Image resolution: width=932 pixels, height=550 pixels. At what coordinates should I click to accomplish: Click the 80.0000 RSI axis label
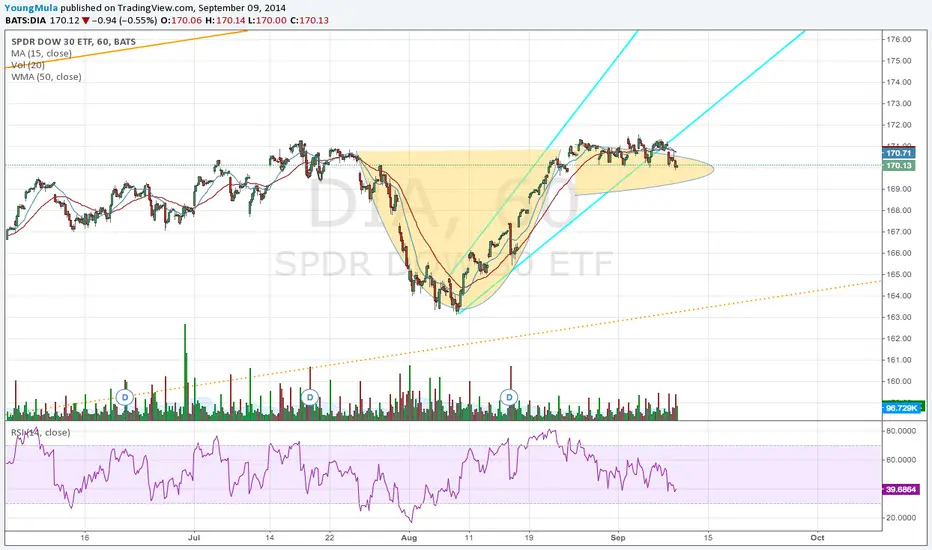point(900,431)
